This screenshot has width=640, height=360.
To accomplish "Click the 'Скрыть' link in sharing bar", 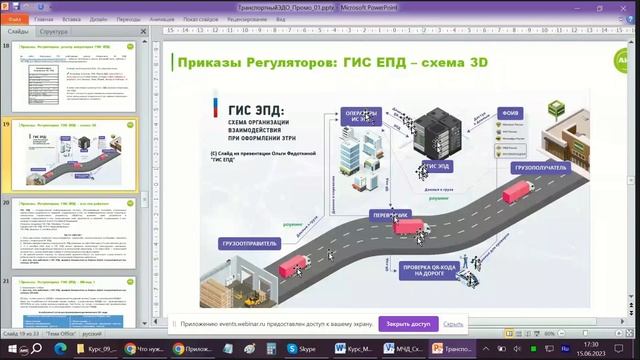I will (x=453, y=324).
